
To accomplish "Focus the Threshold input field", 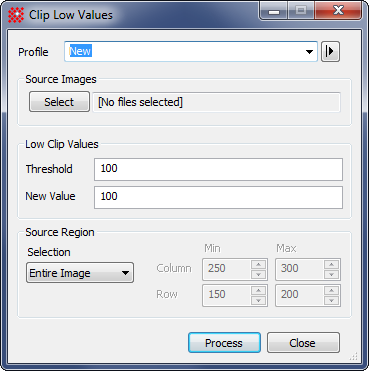I will 218,169.
